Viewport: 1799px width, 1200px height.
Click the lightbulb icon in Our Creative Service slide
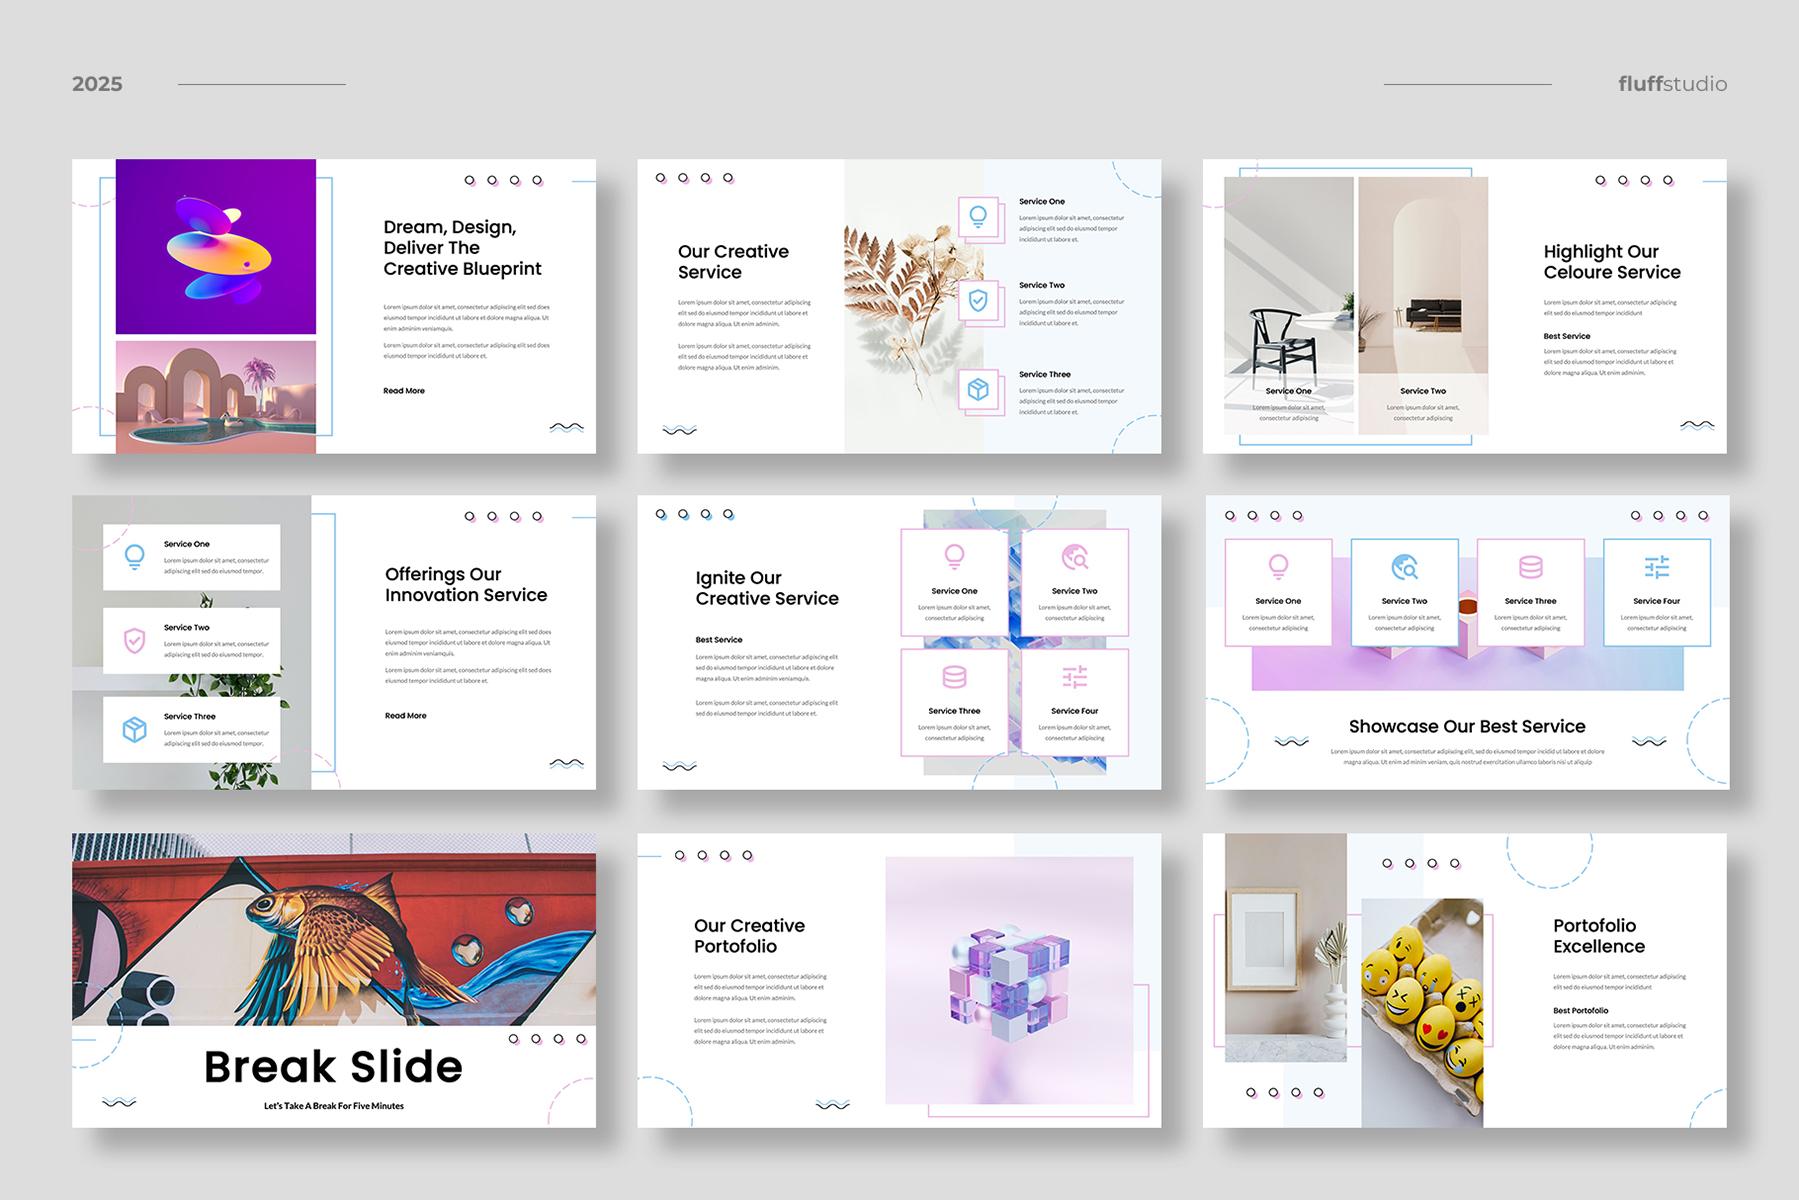click(978, 216)
